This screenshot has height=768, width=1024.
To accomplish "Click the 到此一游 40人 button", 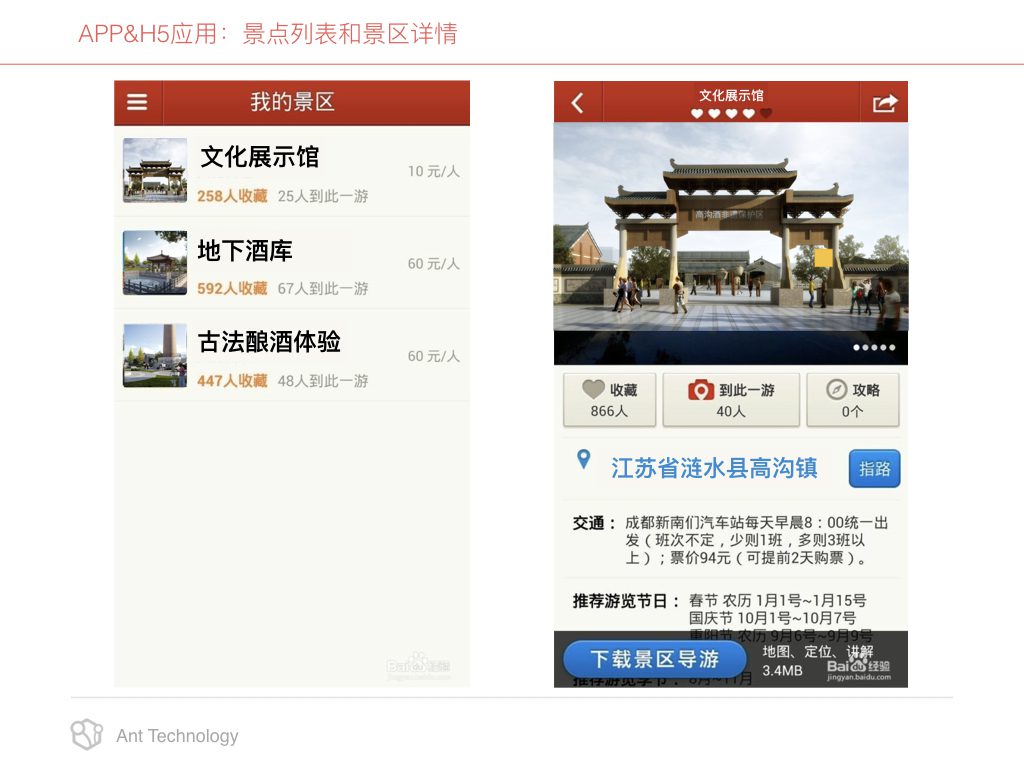I will (x=731, y=400).
